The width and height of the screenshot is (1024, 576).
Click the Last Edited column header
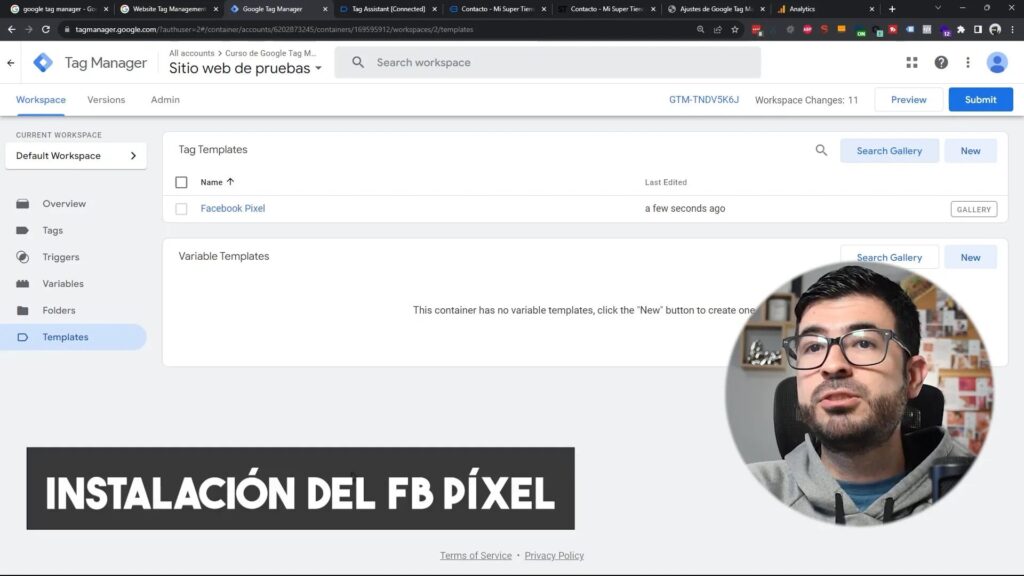coord(665,182)
